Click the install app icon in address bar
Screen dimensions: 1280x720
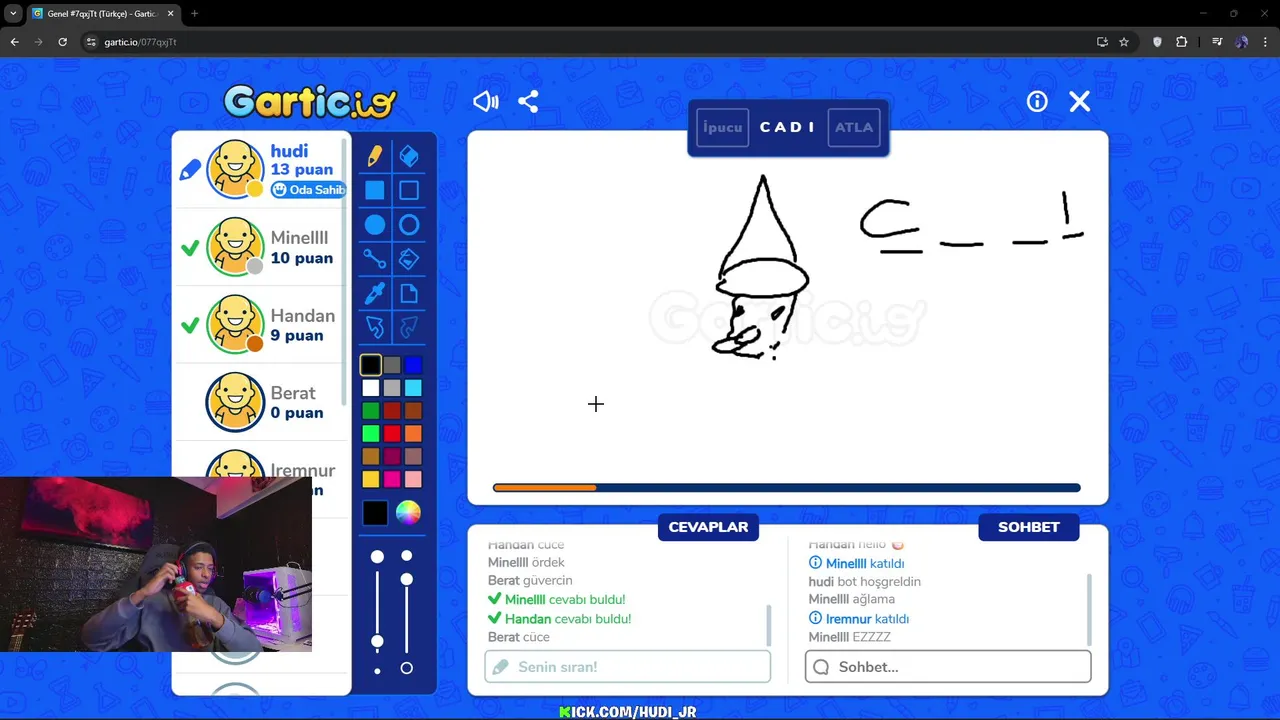point(1102,42)
